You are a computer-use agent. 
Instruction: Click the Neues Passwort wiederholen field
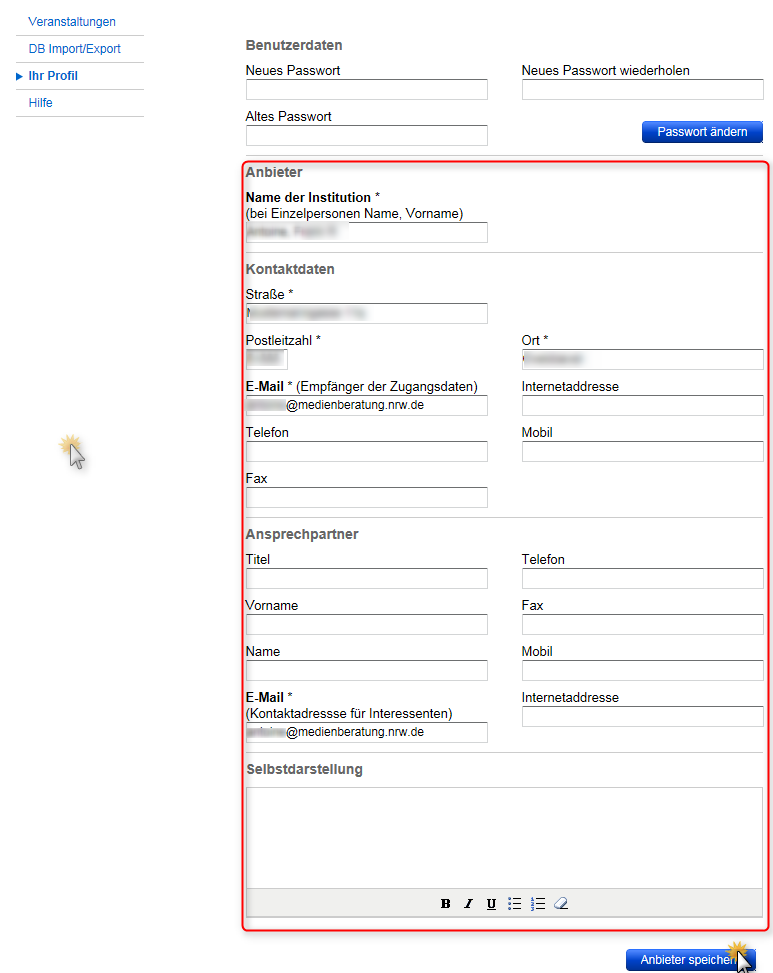point(642,90)
